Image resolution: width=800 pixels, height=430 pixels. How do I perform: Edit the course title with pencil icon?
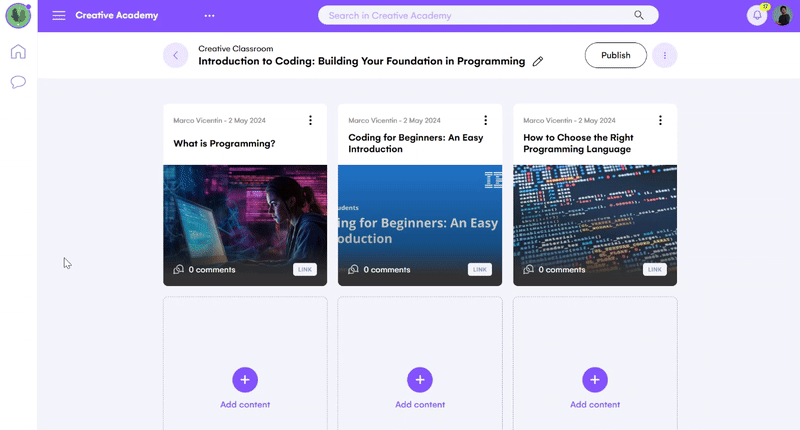[x=538, y=62]
